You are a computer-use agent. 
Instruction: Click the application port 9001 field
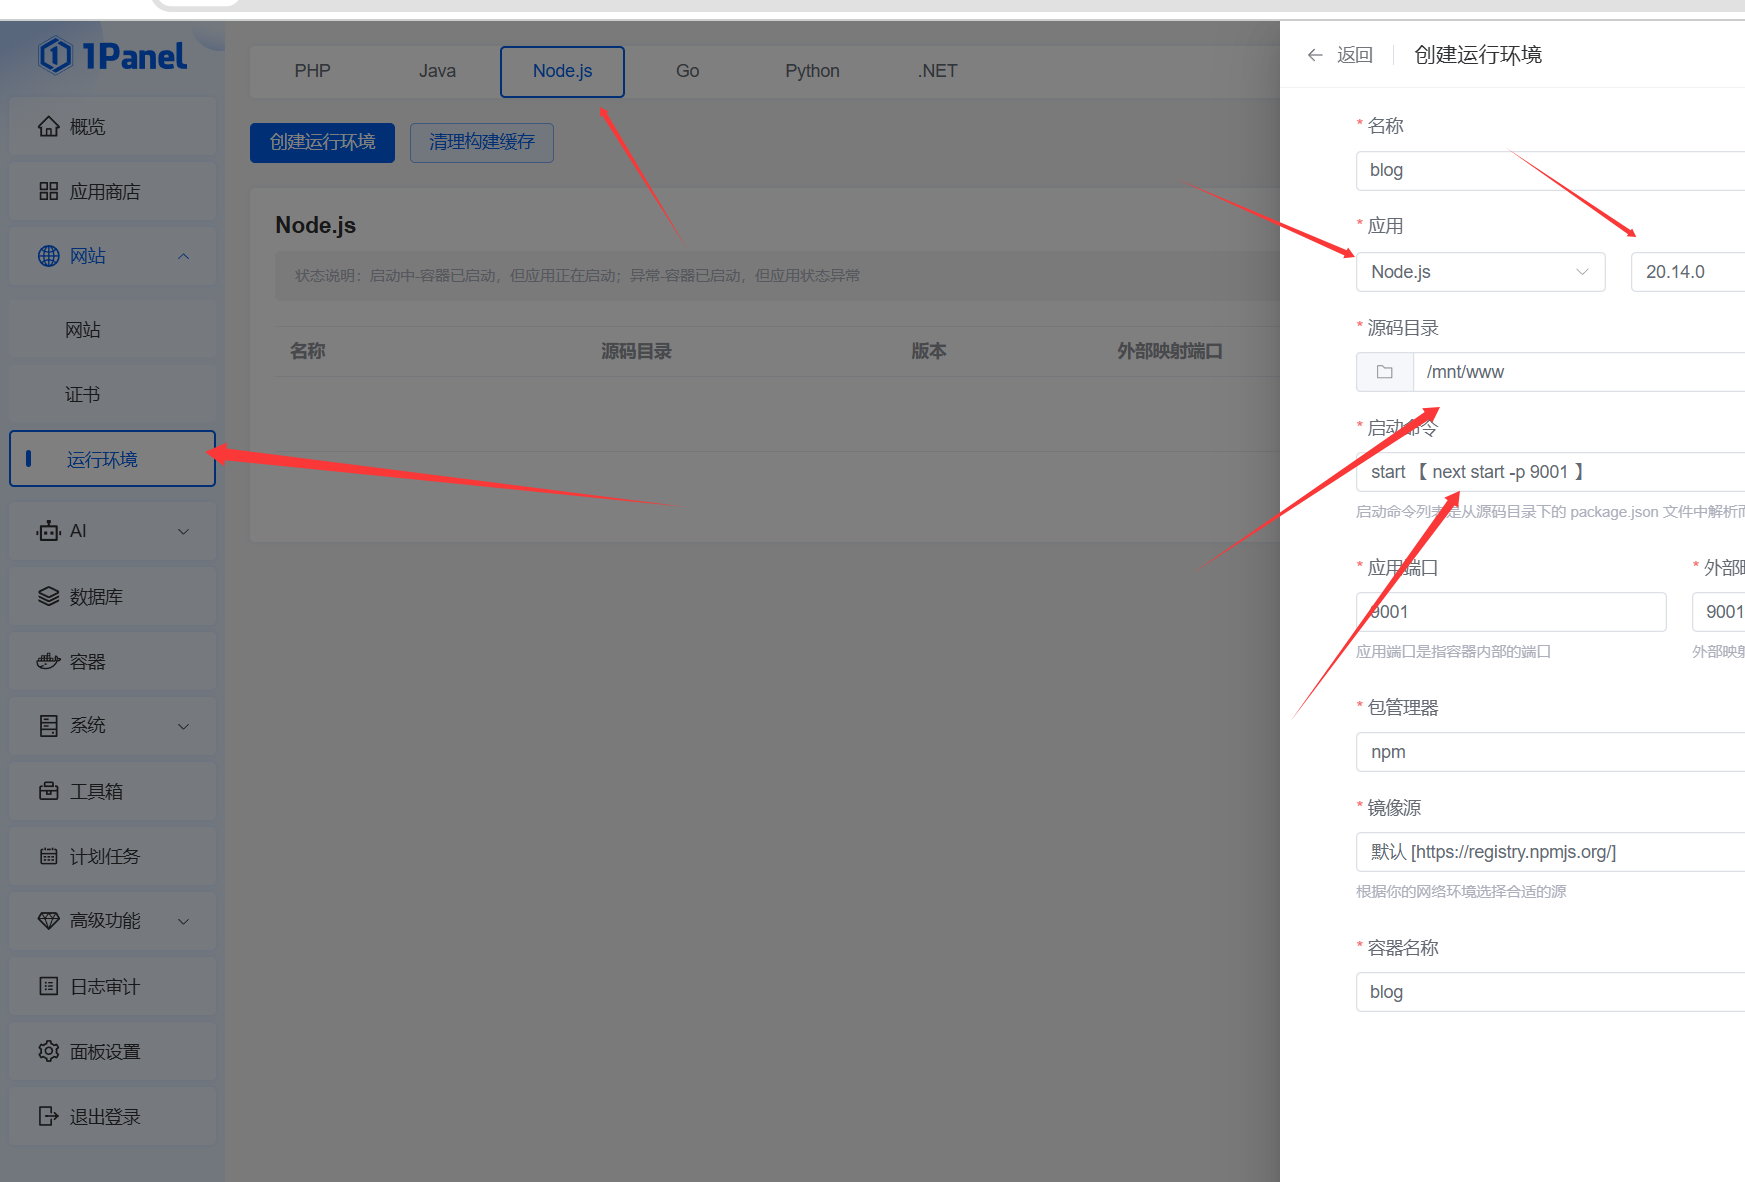coord(1510,612)
